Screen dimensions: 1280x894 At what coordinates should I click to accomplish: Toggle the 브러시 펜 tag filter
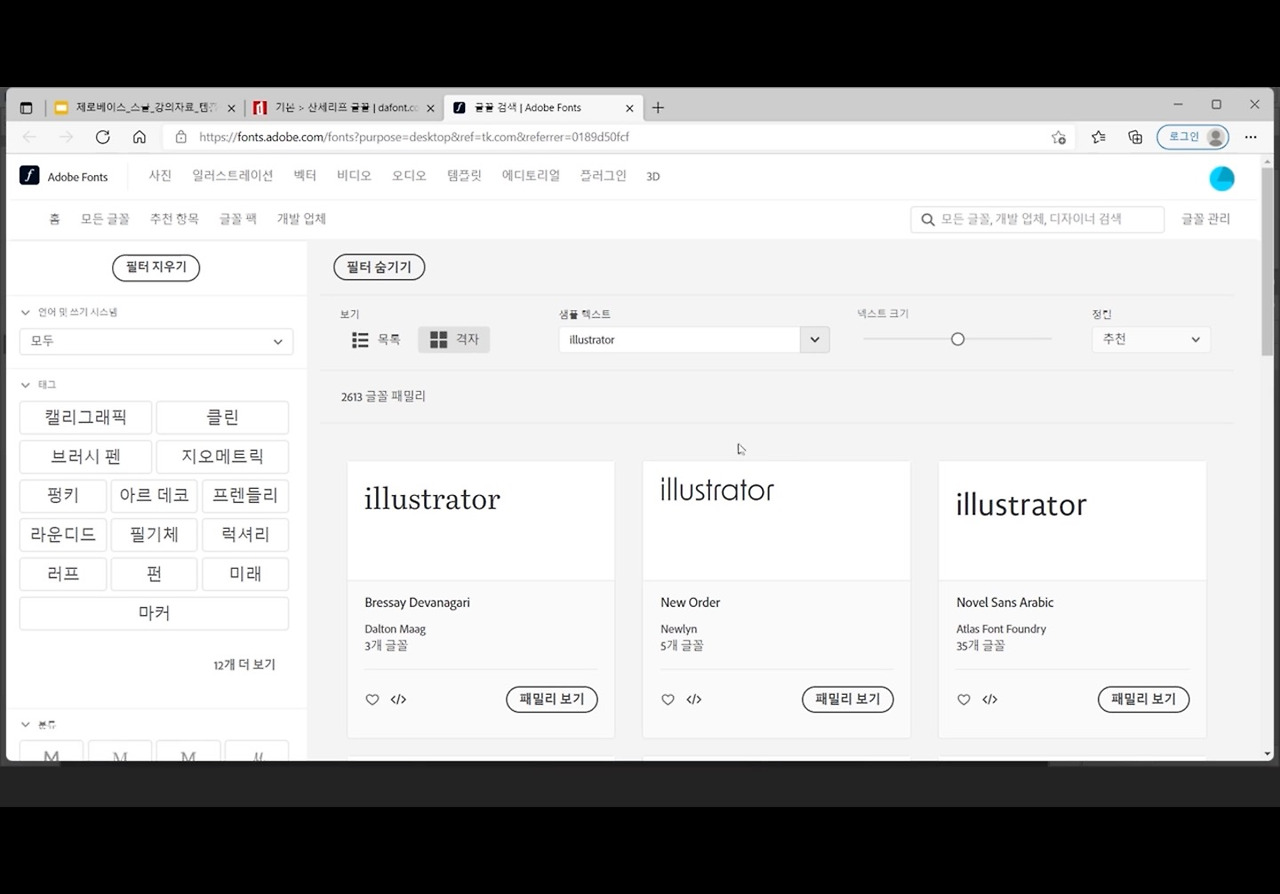point(86,456)
